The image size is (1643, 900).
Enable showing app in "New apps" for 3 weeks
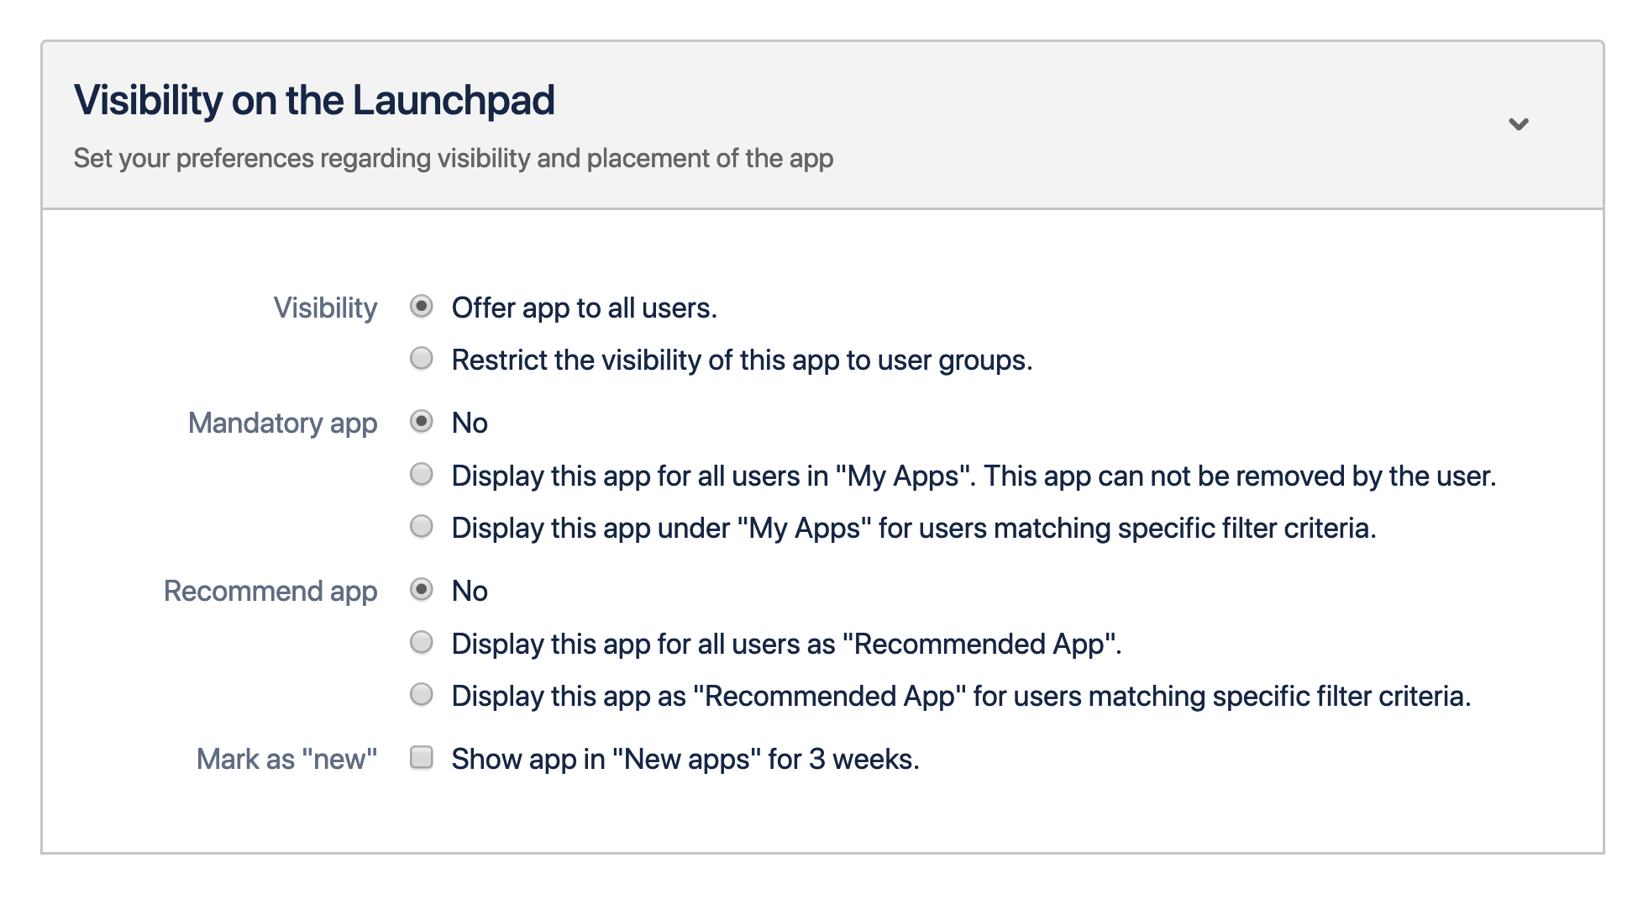421,757
